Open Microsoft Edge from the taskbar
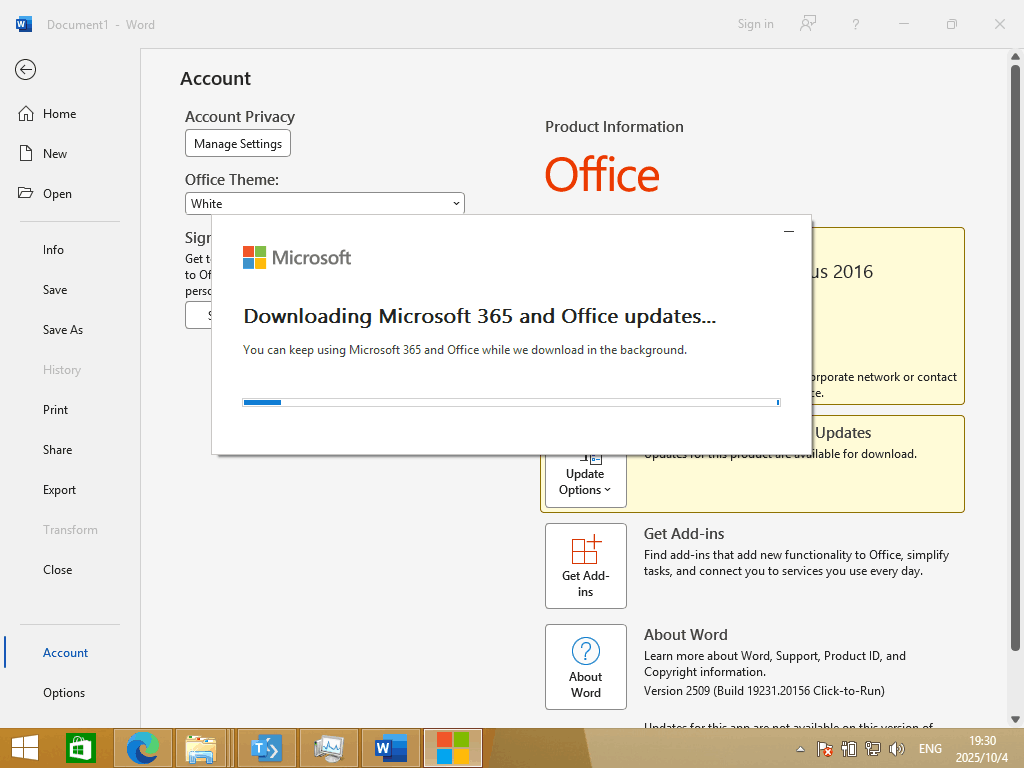 143,748
